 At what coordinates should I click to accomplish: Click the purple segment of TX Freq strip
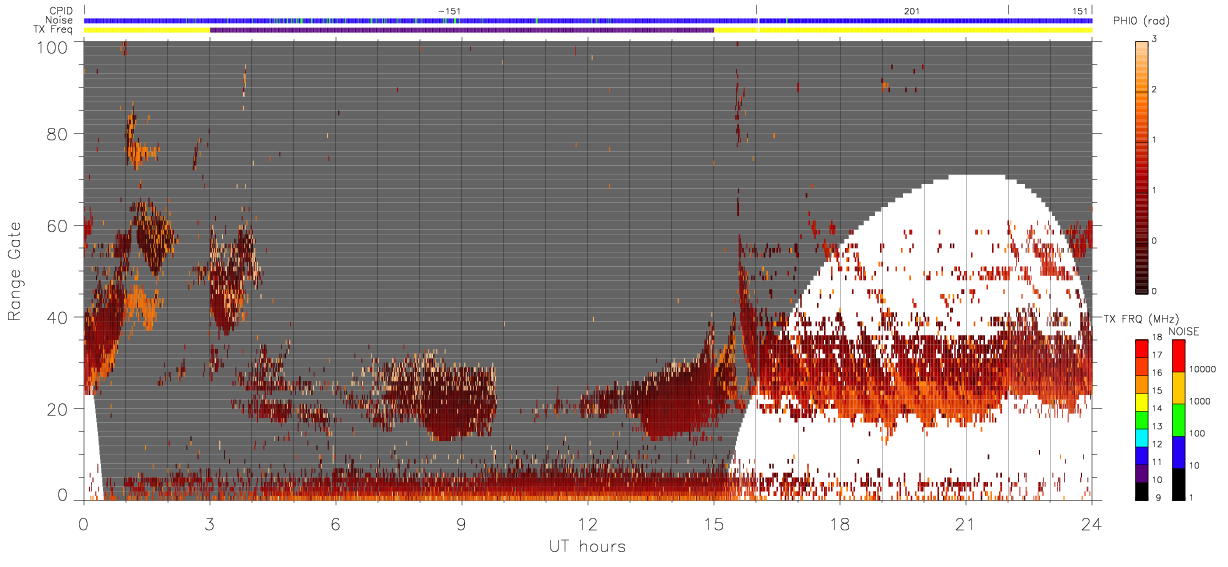[x=462, y=30]
